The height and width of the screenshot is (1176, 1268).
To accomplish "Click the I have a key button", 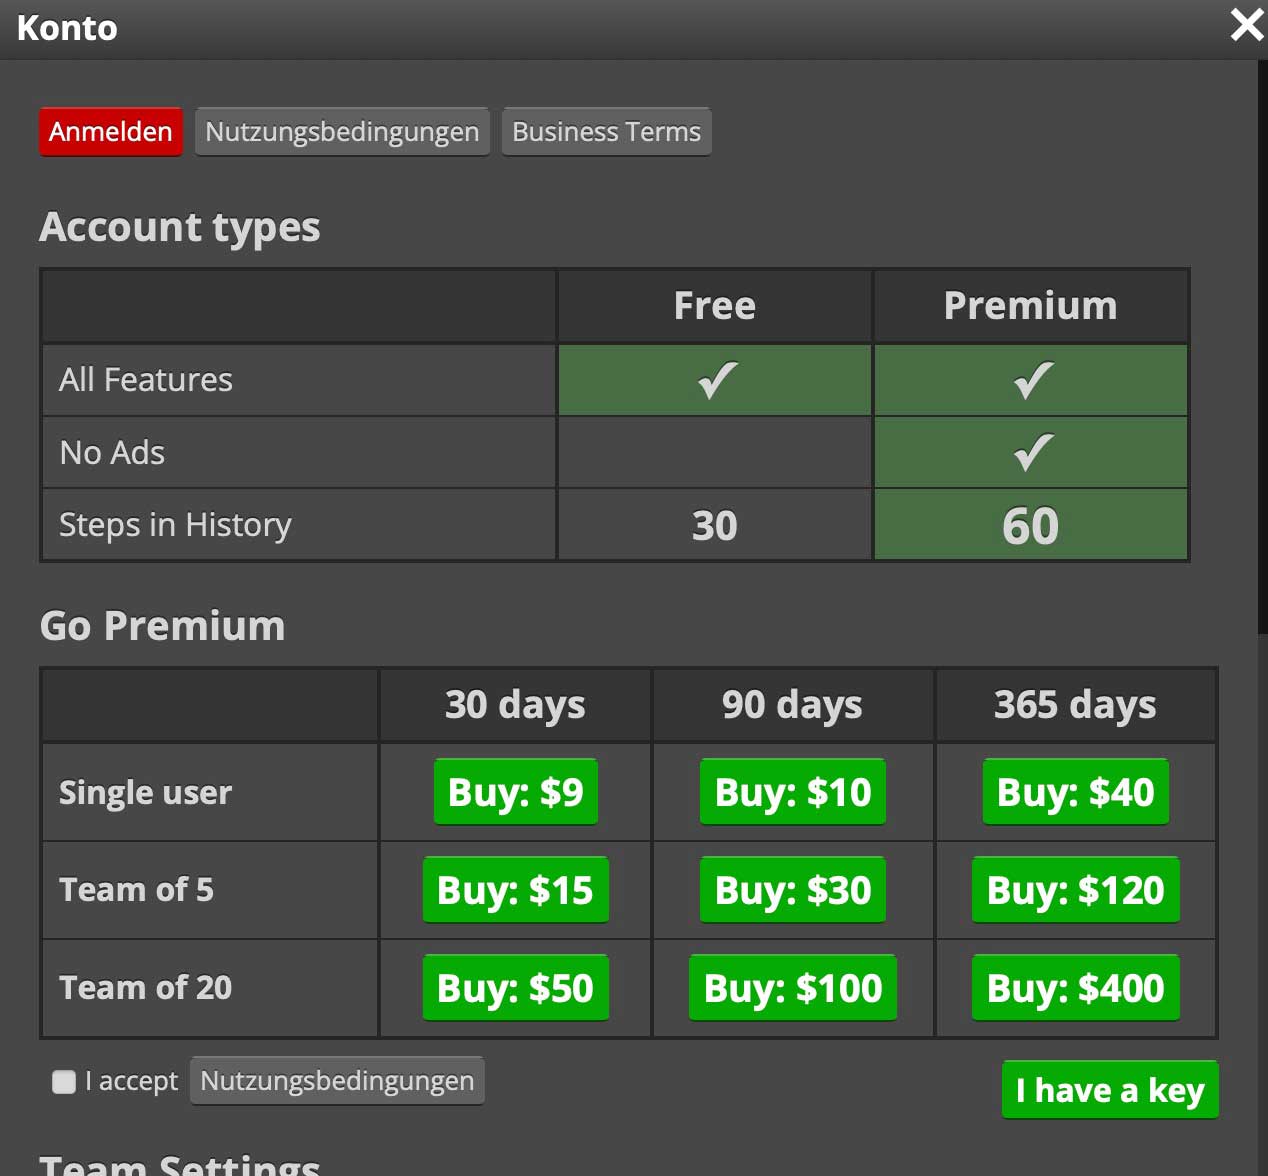I will (x=1110, y=1090).
